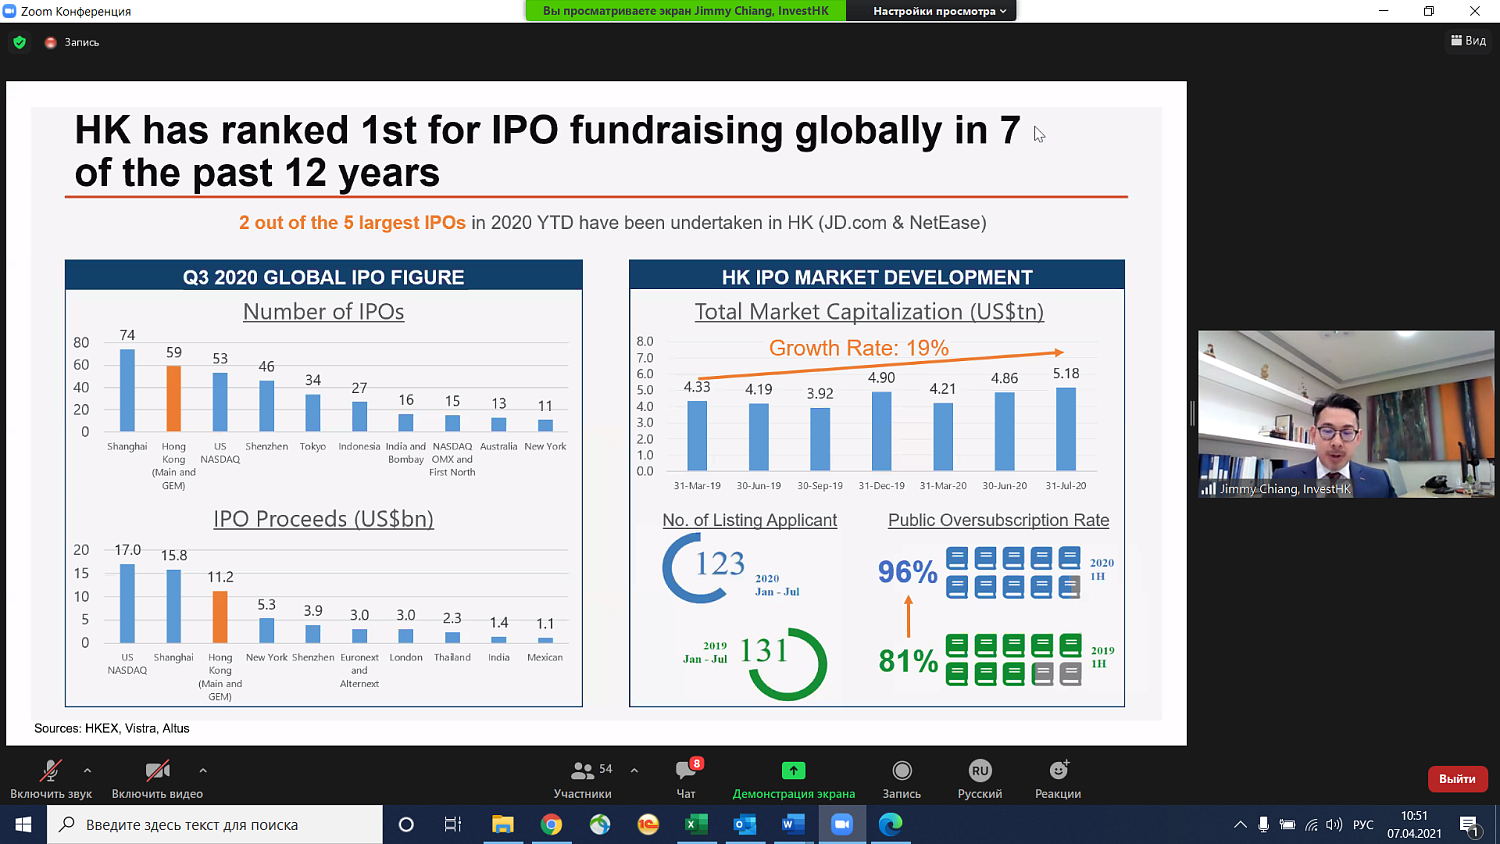Click the Windows taskbar search field

pyautogui.click(x=215, y=824)
